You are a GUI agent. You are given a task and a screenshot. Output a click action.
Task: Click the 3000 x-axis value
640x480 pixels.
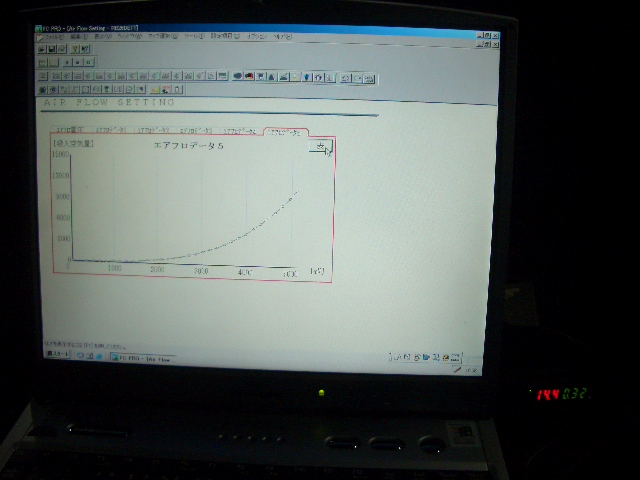click(201, 271)
